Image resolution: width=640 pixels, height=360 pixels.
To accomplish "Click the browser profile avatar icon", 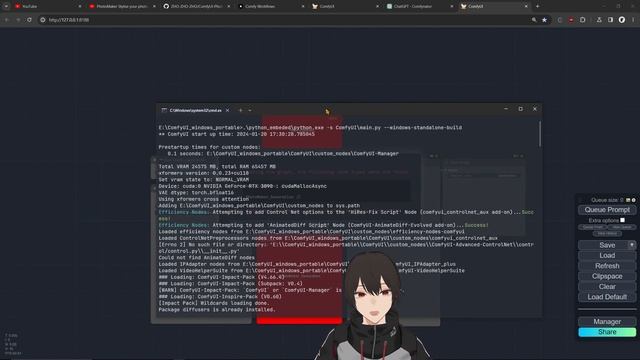I will pos(622,20).
